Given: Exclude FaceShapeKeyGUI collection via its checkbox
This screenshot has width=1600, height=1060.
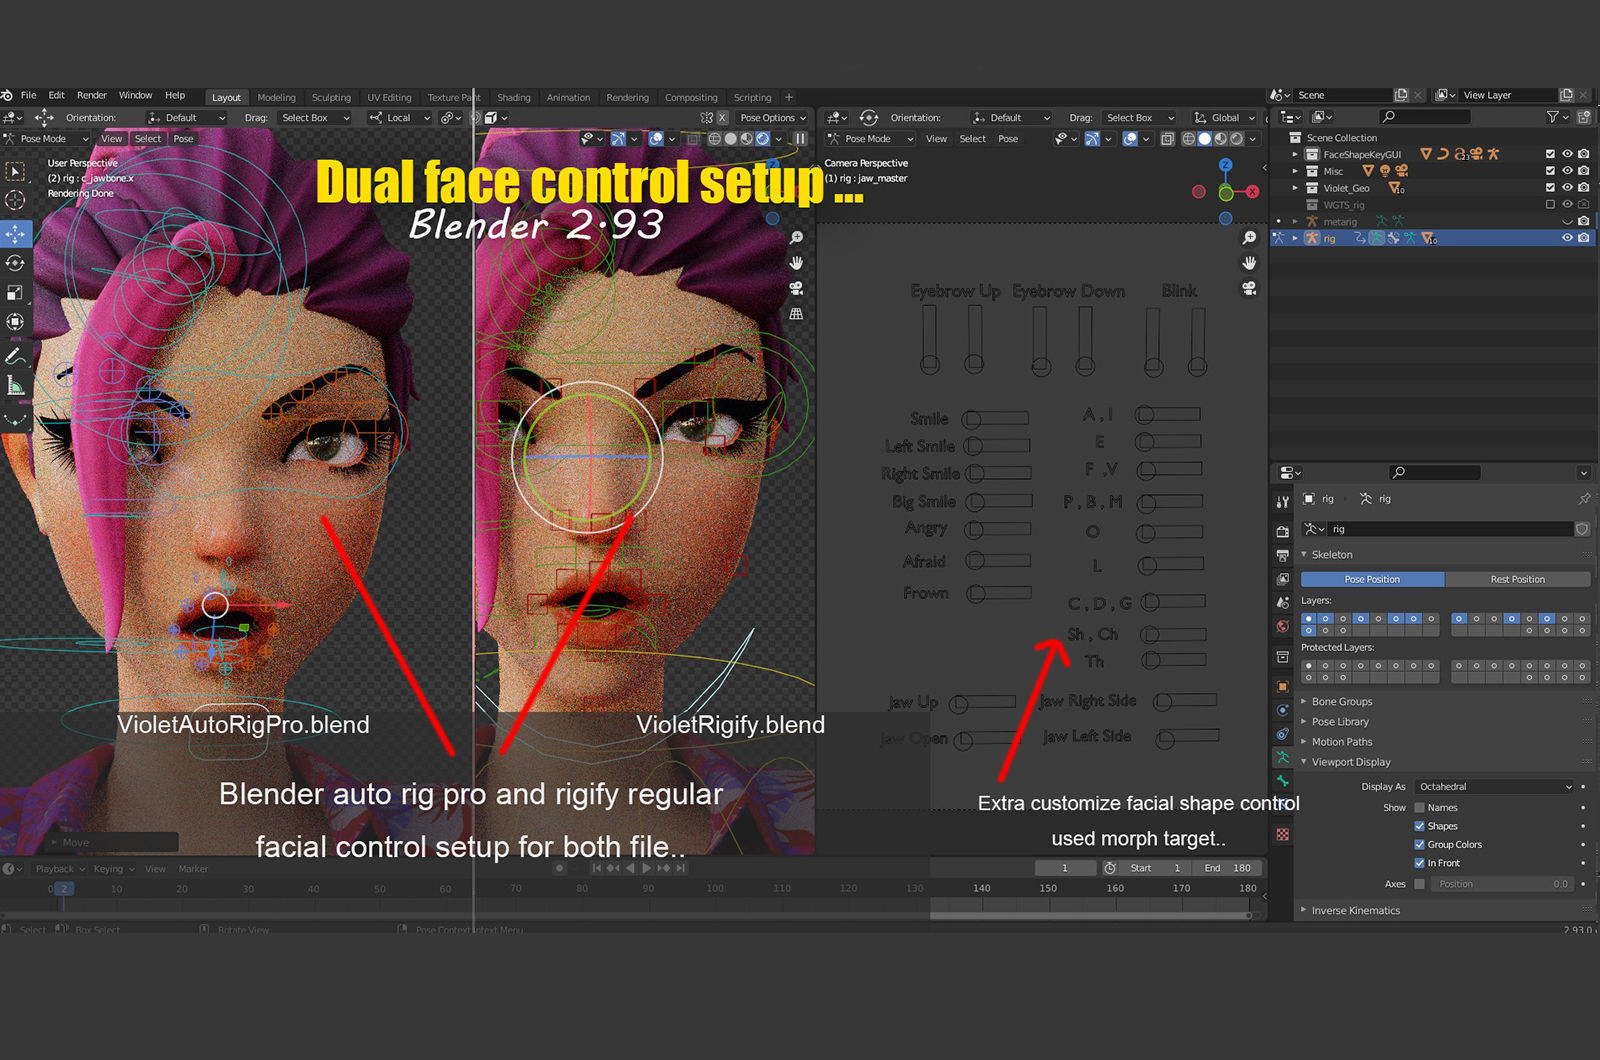Looking at the screenshot, I should [1550, 154].
